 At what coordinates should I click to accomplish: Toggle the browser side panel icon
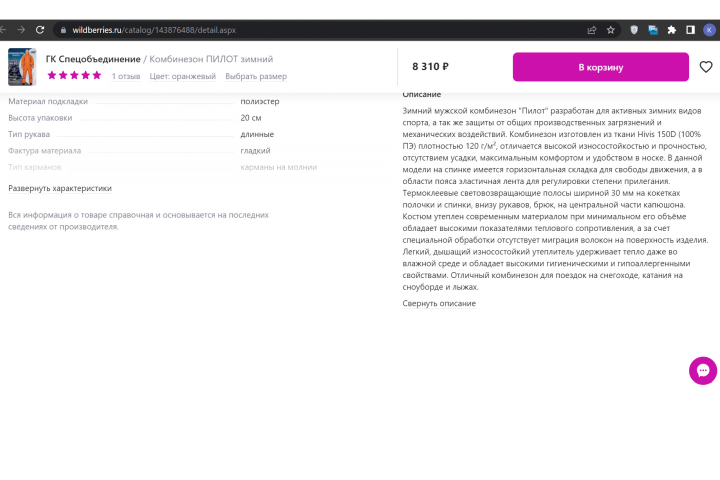pyautogui.click(x=690, y=30)
